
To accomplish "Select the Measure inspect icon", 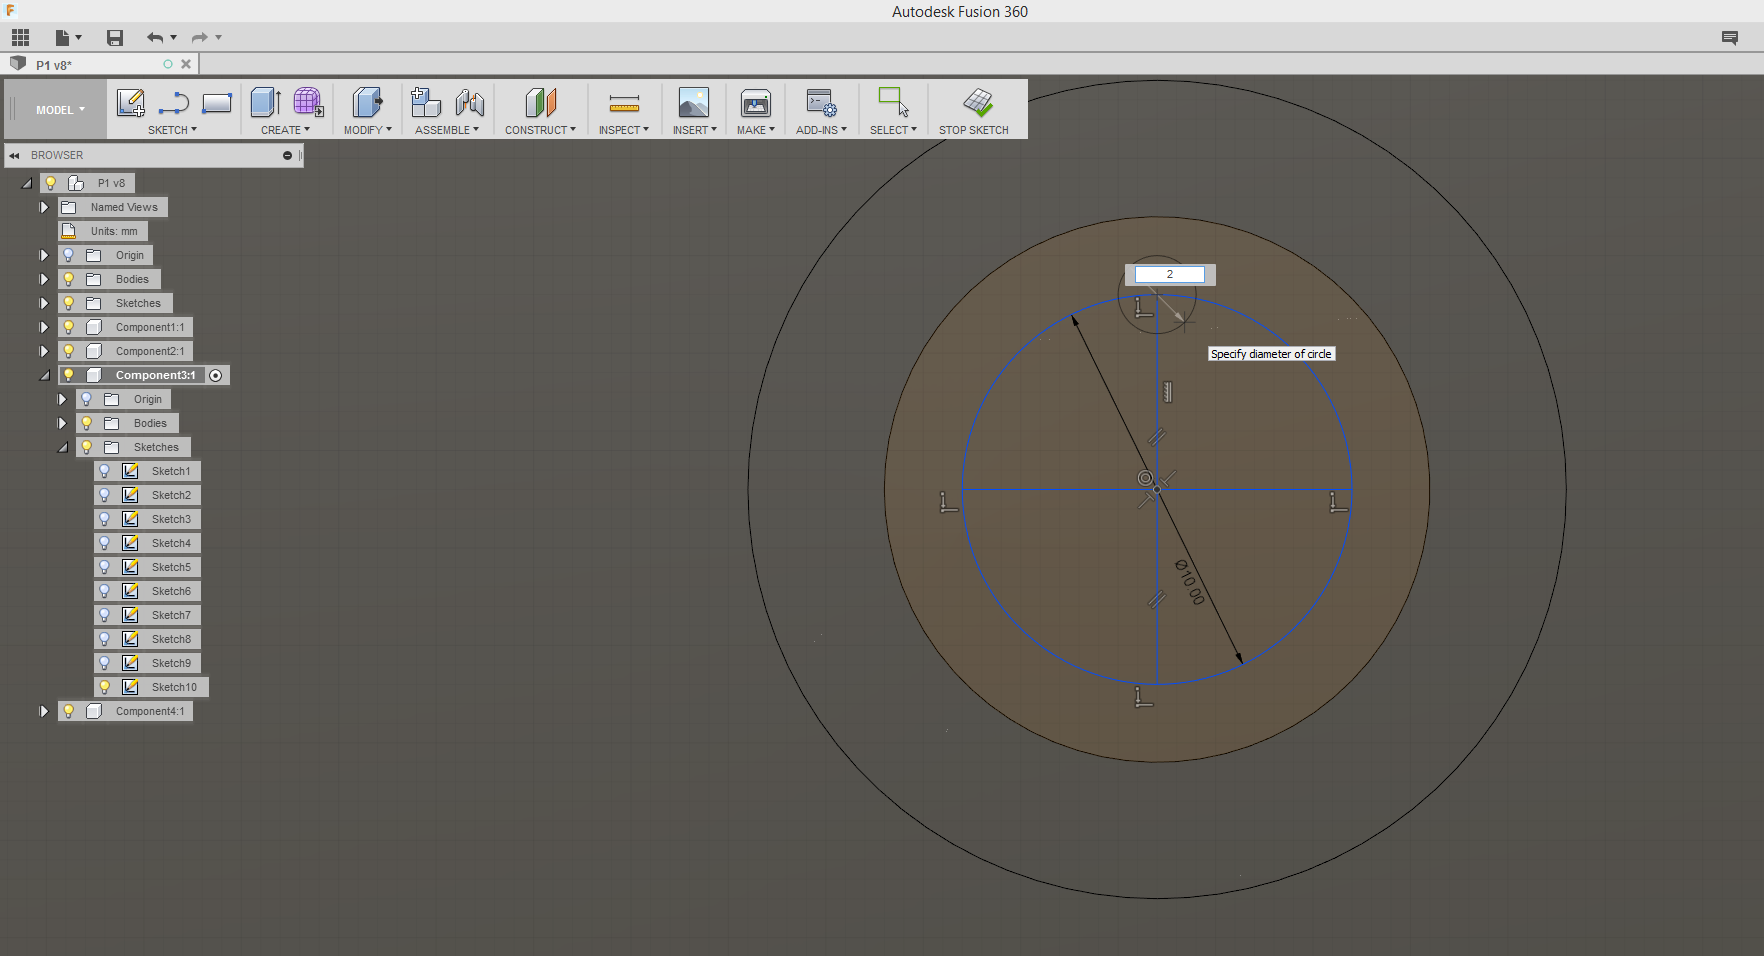I will click(x=624, y=103).
